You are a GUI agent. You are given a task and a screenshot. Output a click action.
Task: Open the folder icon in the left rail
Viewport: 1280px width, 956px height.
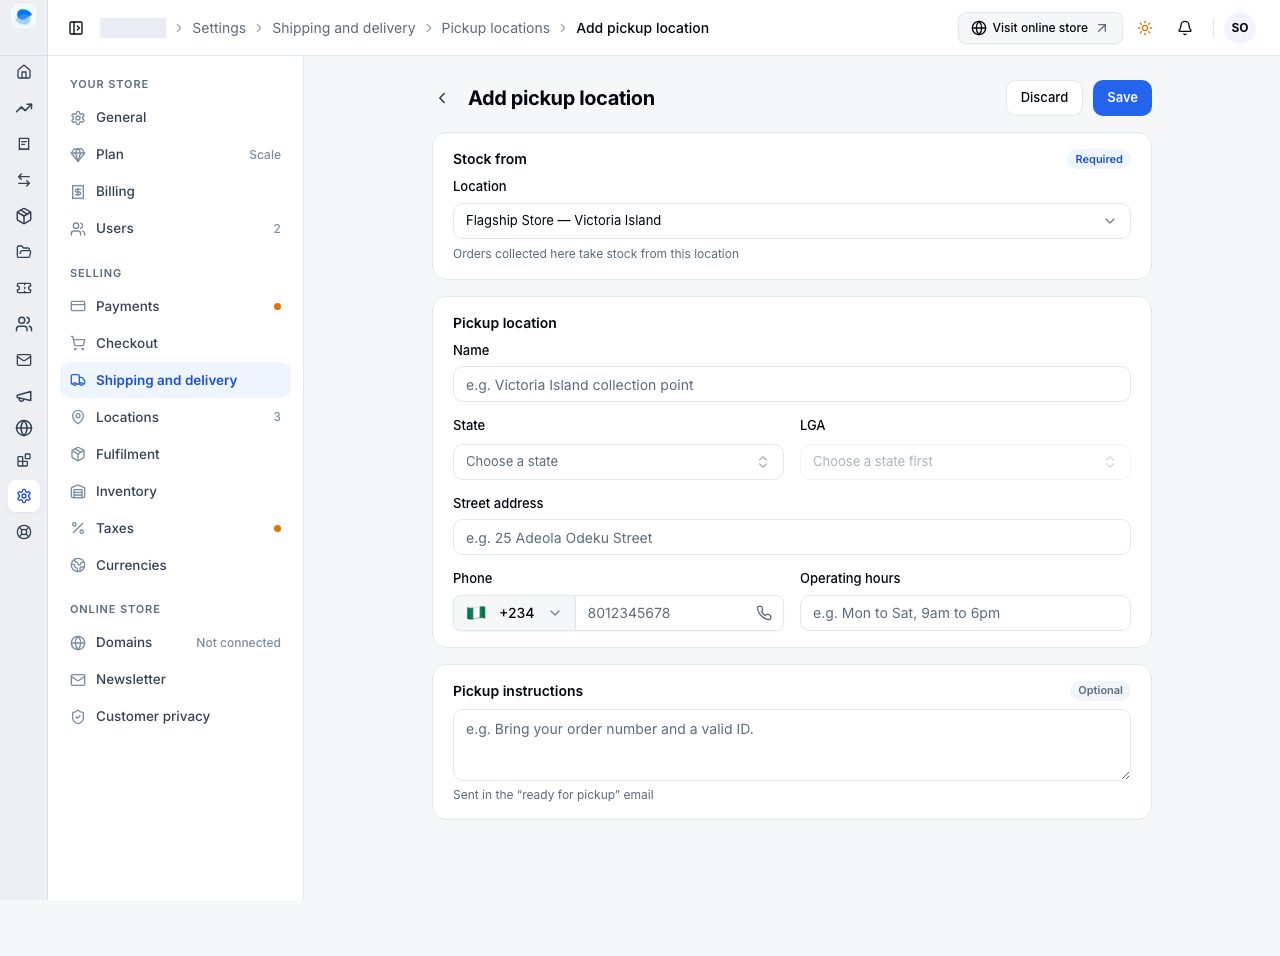click(24, 252)
